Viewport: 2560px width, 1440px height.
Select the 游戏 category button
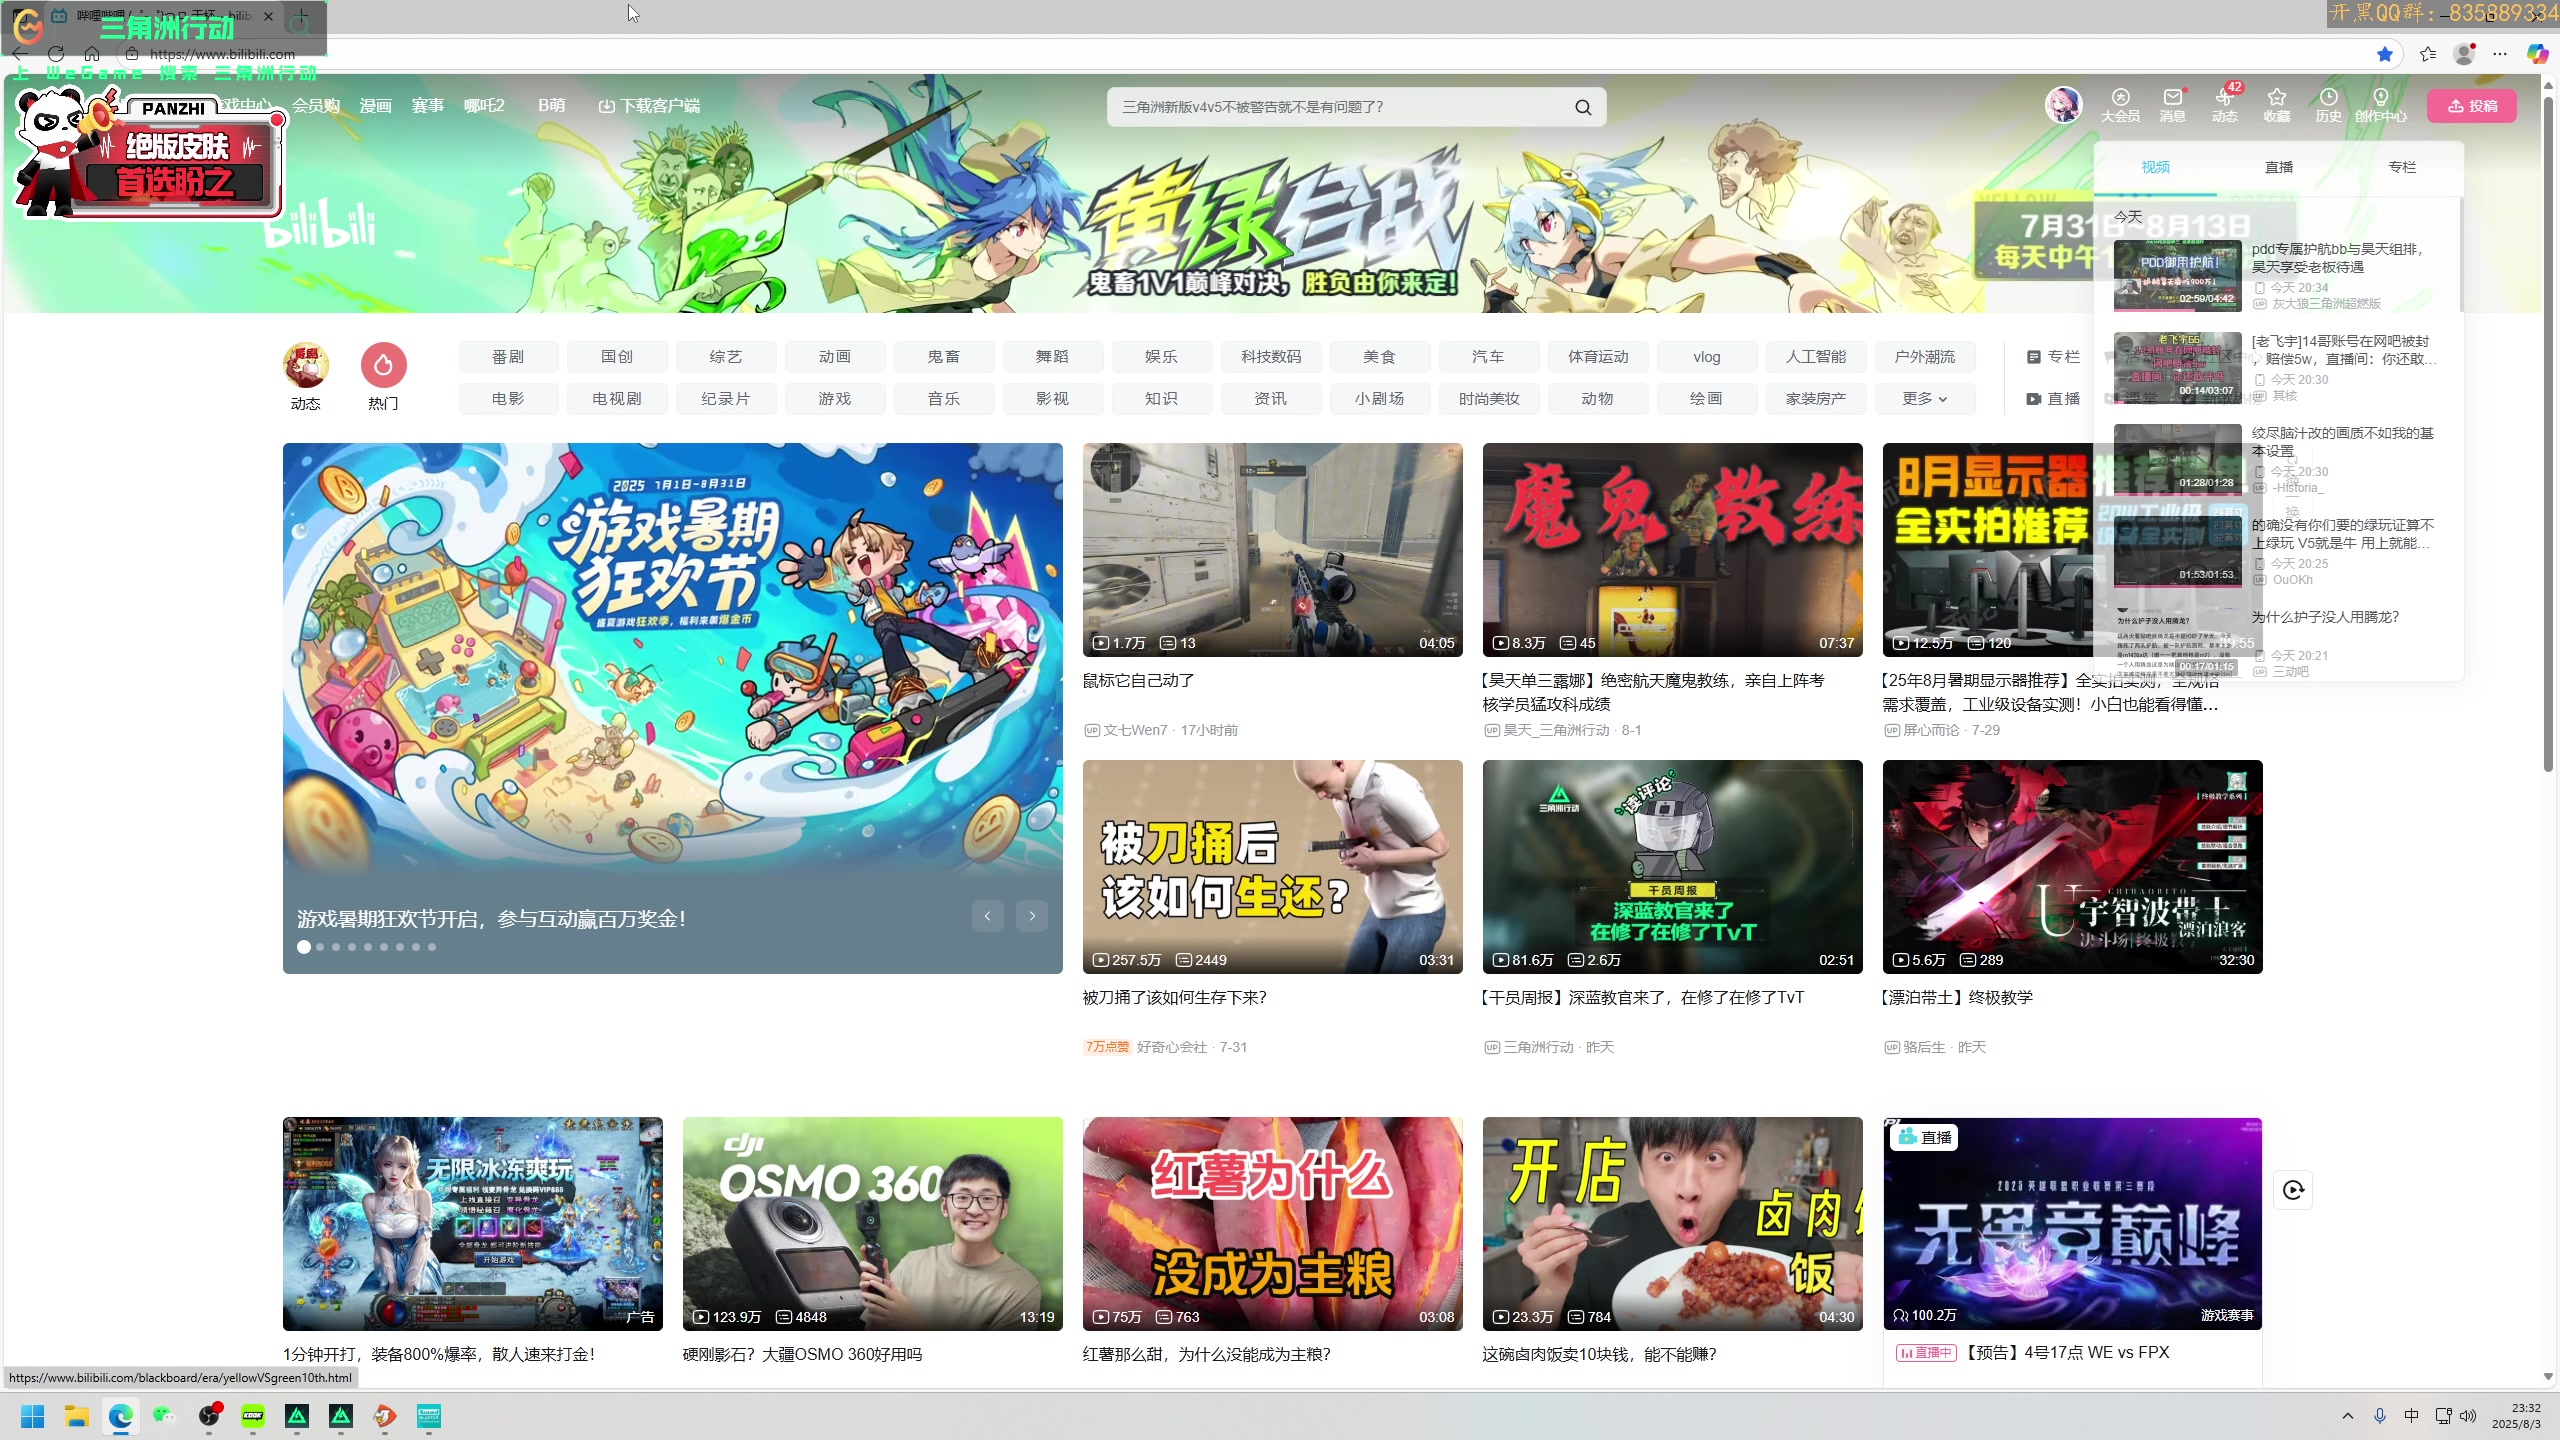pyautogui.click(x=835, y=399)
